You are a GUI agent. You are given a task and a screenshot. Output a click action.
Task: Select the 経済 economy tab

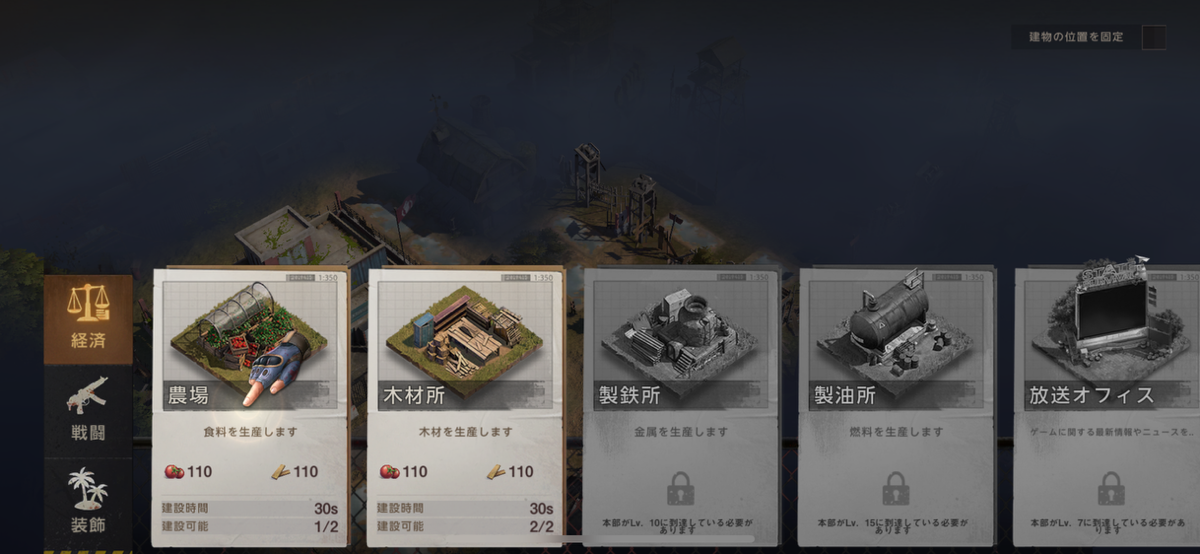[88, 319]
